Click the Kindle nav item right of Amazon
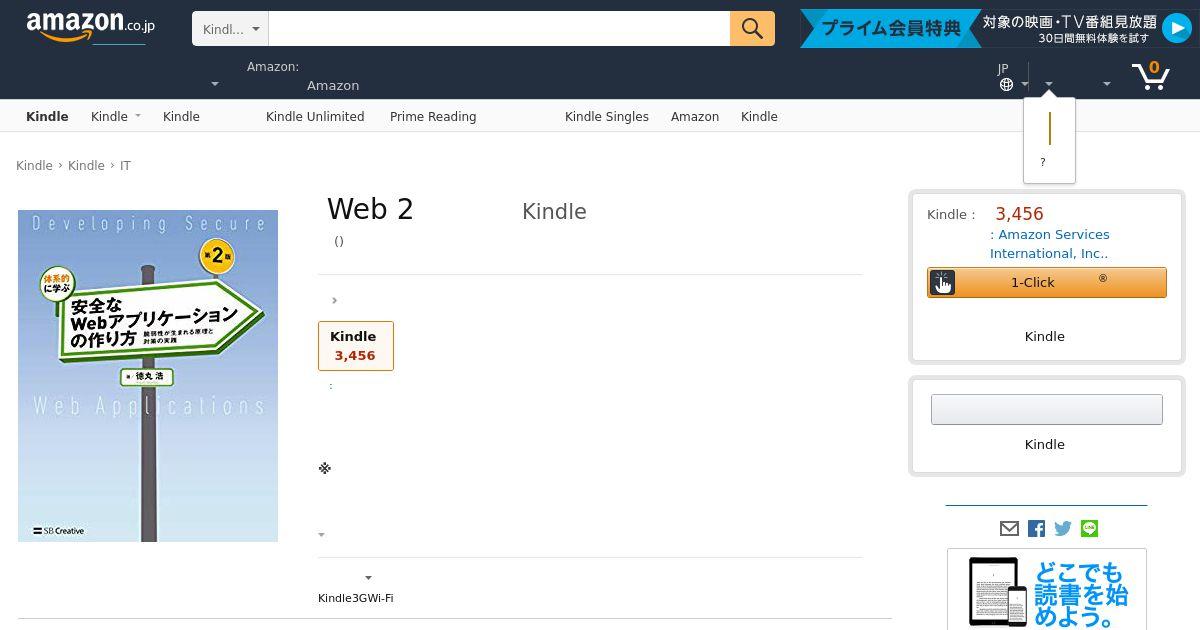 point(759,116)
